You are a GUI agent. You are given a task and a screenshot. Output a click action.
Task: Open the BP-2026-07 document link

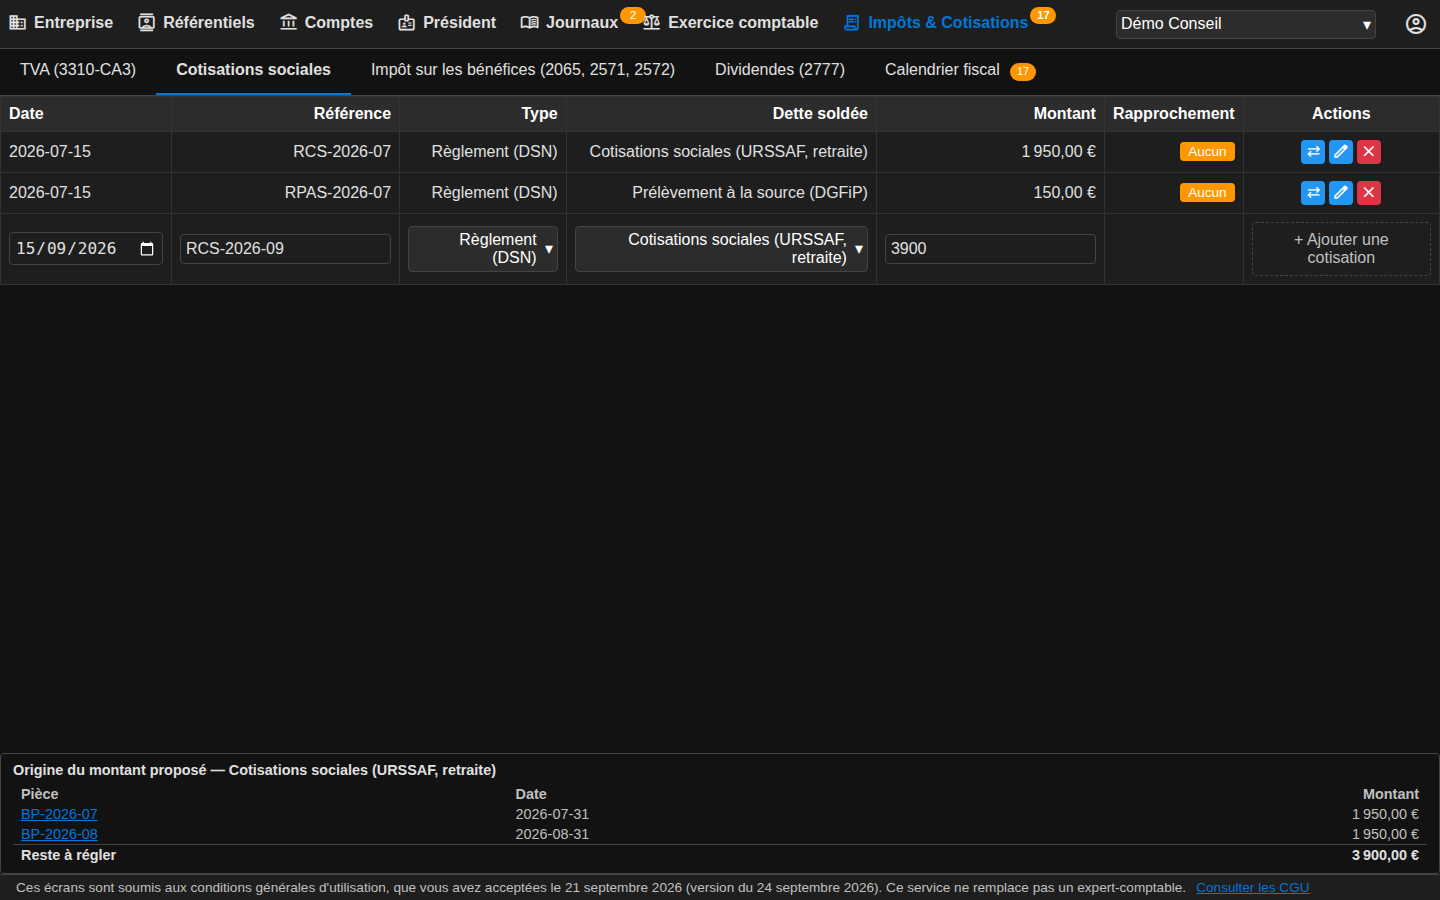pyautogui.click(x=59, y=815)
